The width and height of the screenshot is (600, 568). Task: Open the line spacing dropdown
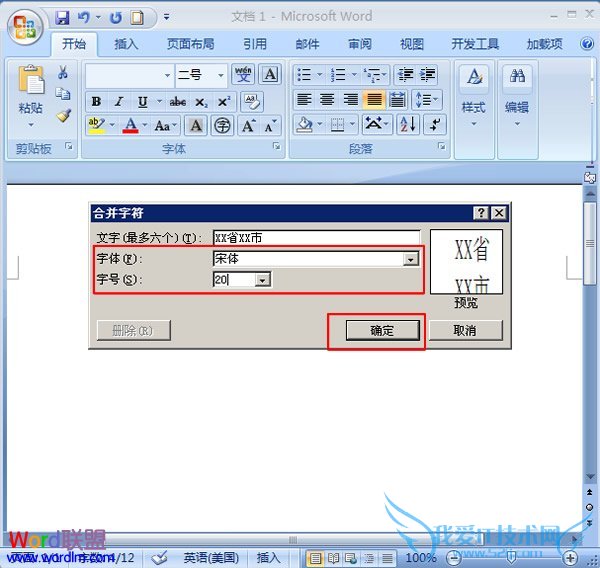pyautogui.click(x=427, y=100)
